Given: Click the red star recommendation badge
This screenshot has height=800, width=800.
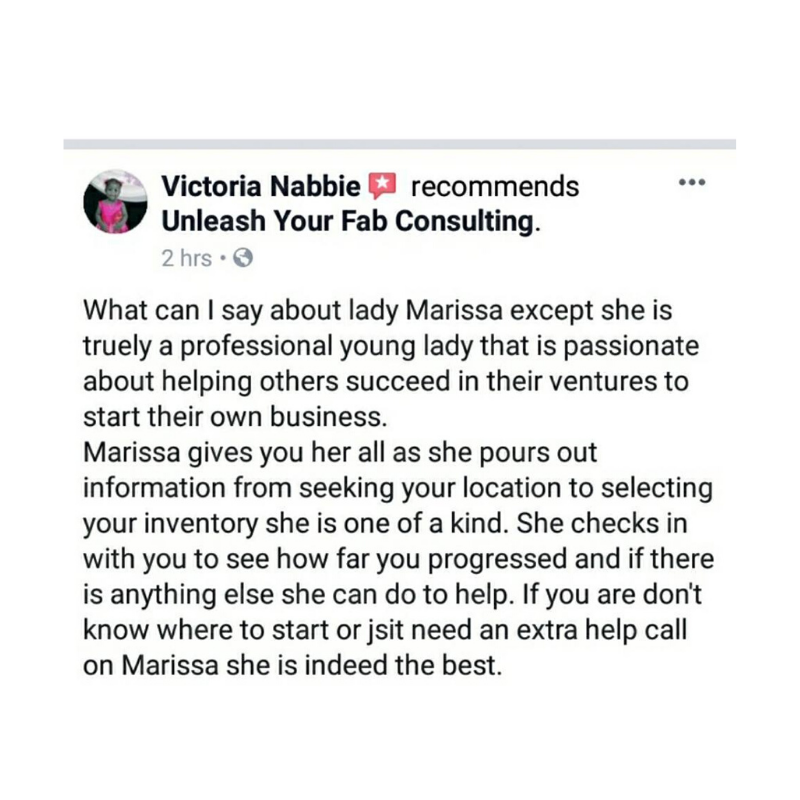Looking at the screenshot, I should tap(382, 186).
